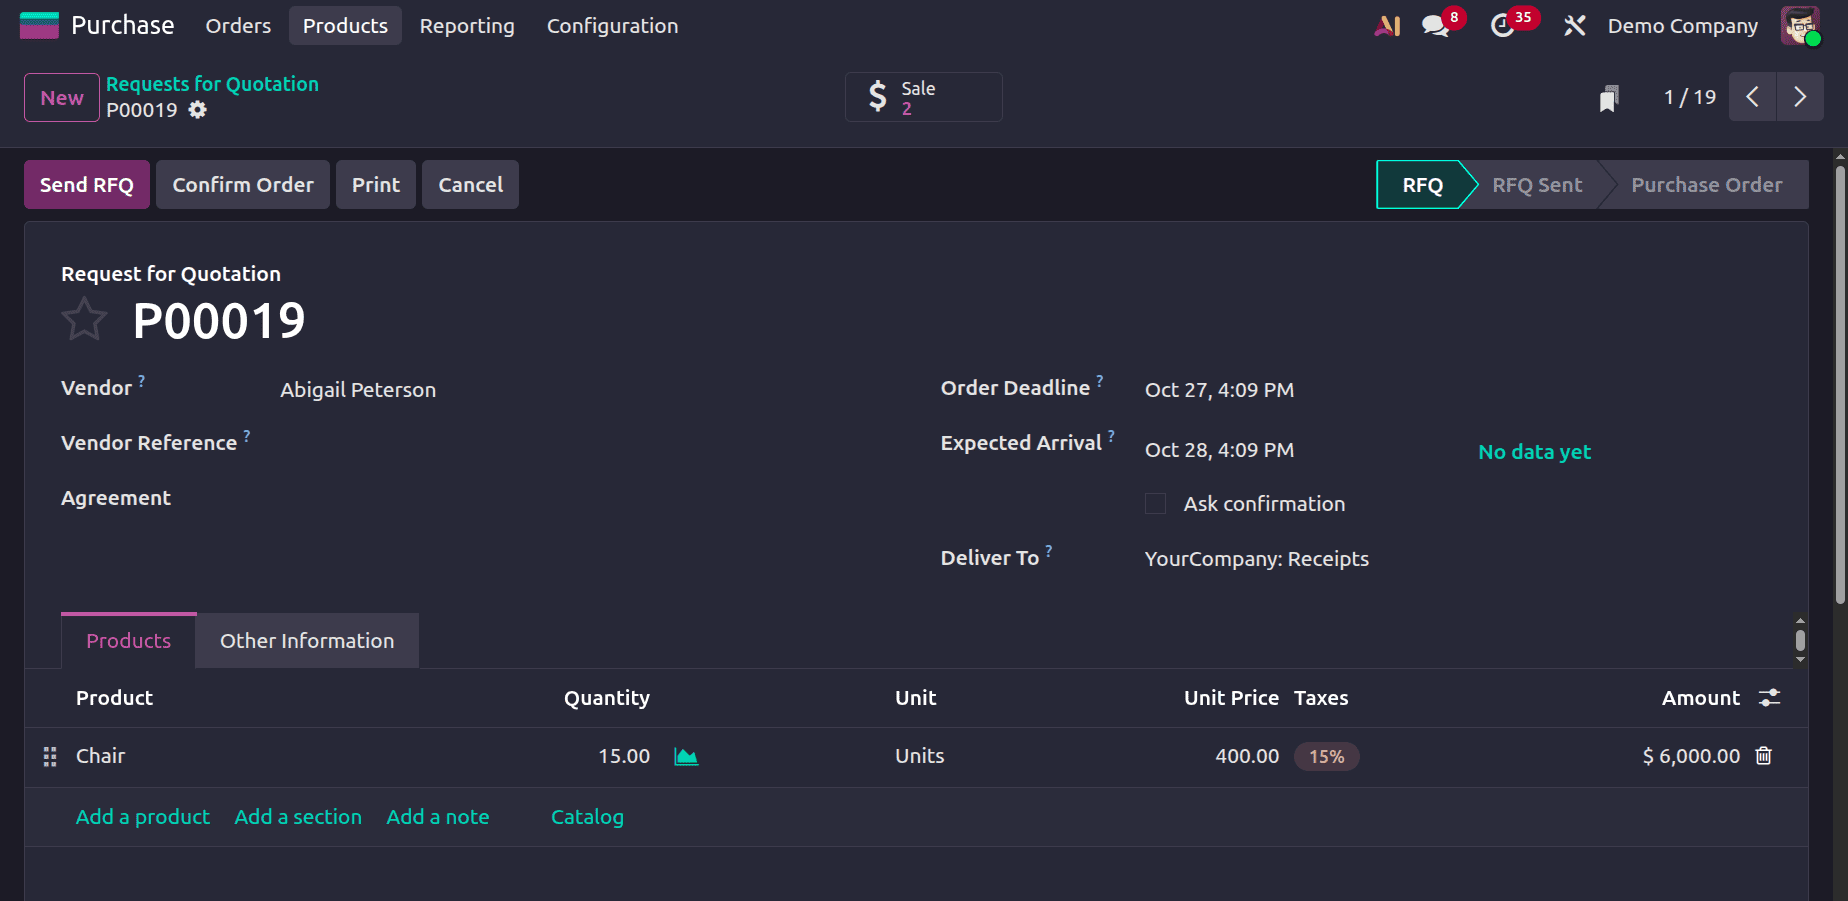Open the developer tools wrench icon

tap(1573, 25)
